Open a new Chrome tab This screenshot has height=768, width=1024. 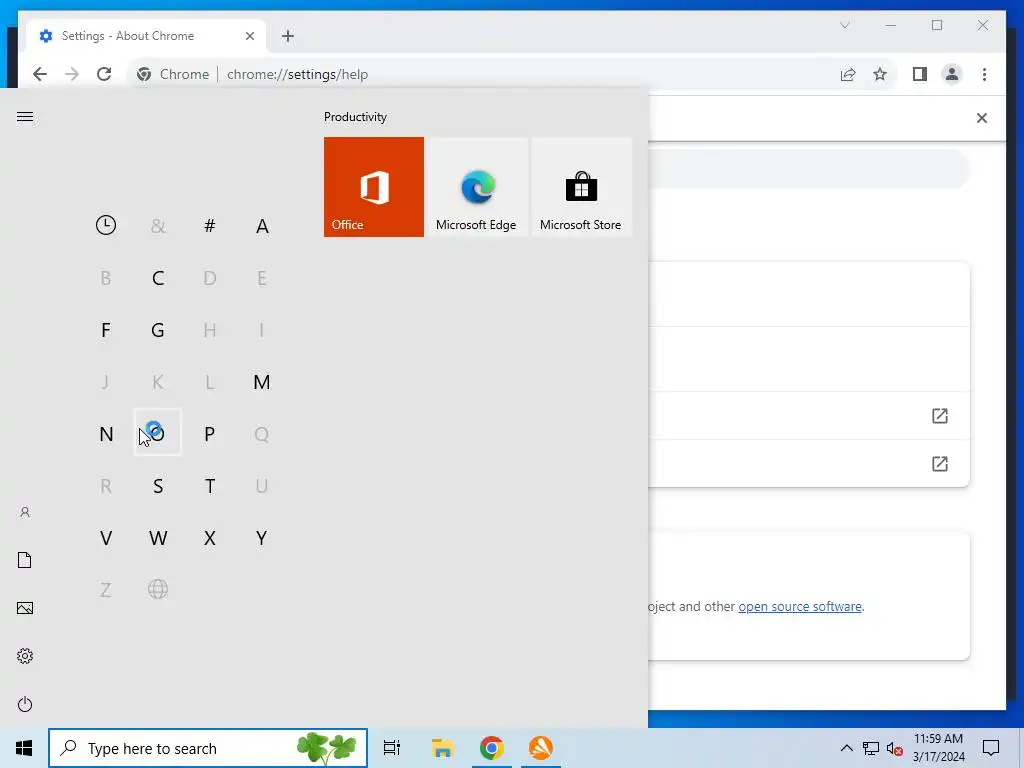point(288,36)
